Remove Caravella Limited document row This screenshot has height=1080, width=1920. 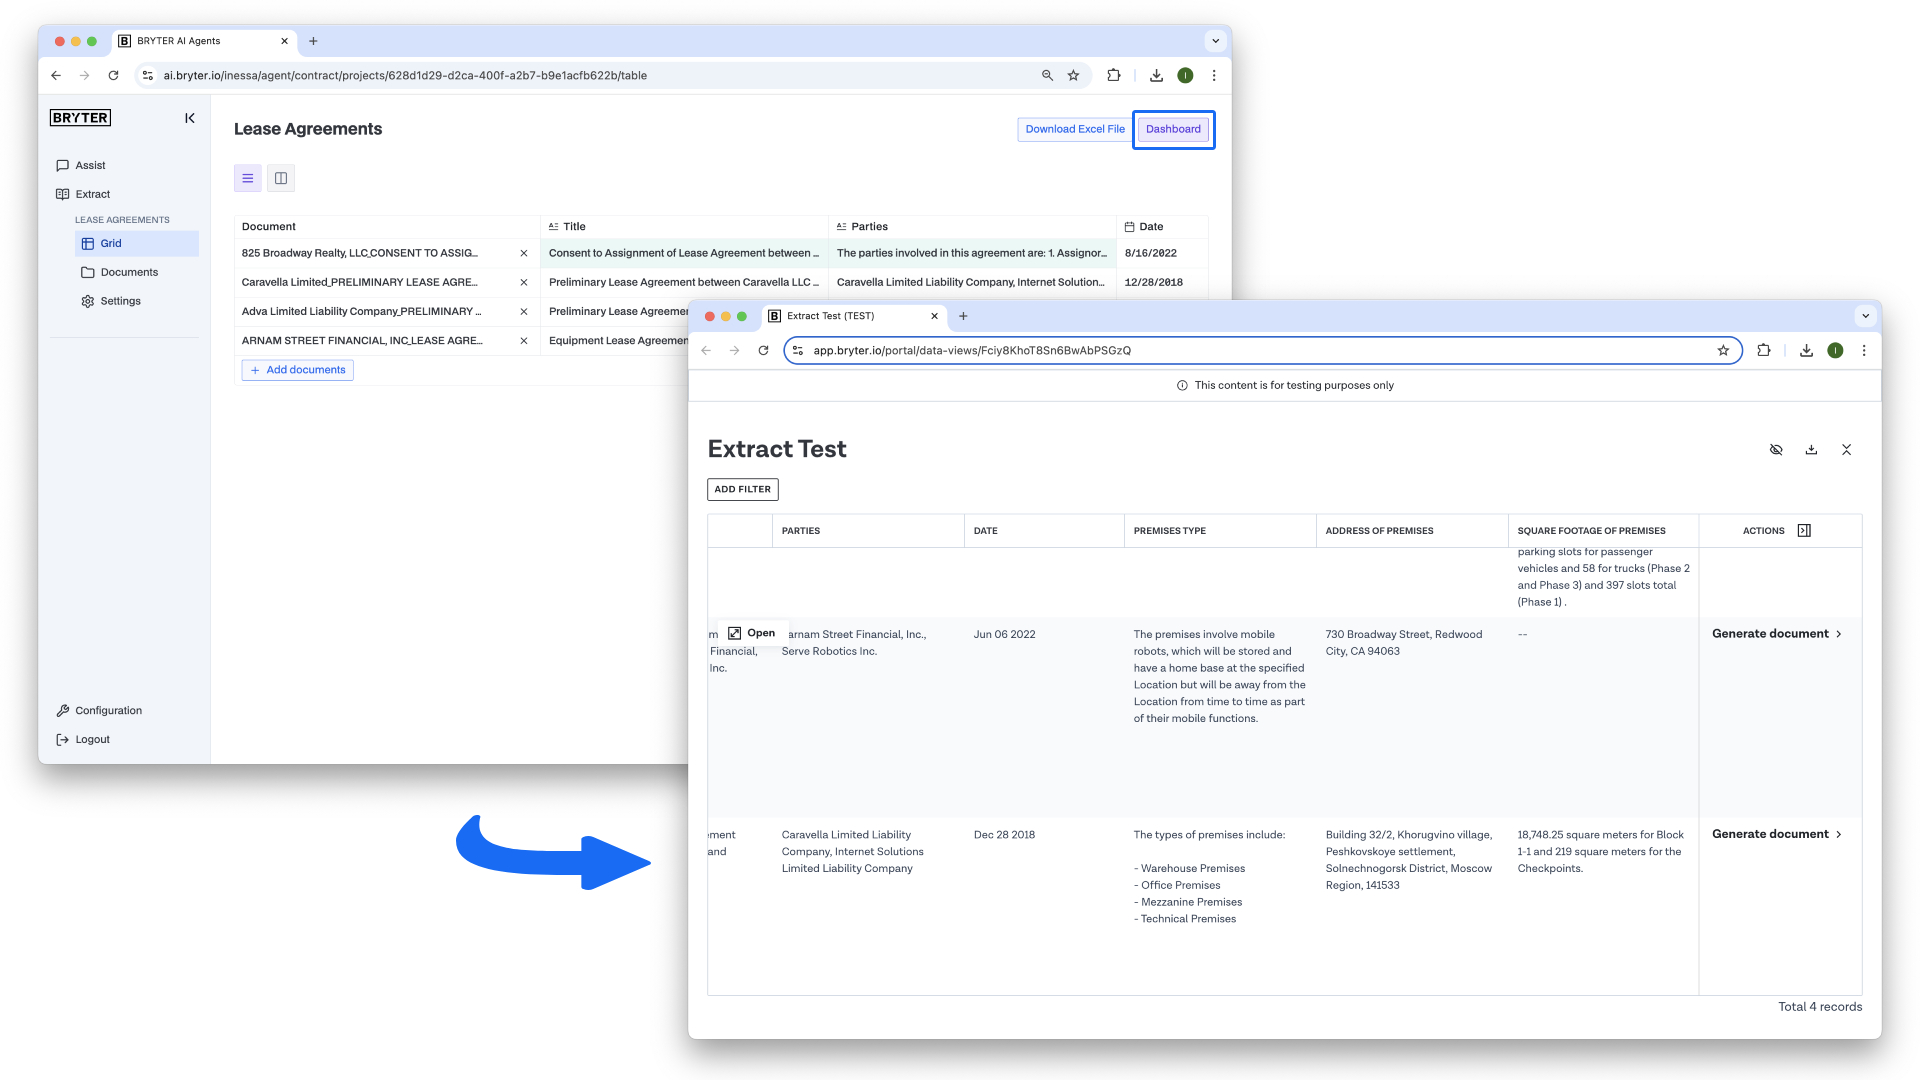[x=524, y=282]
